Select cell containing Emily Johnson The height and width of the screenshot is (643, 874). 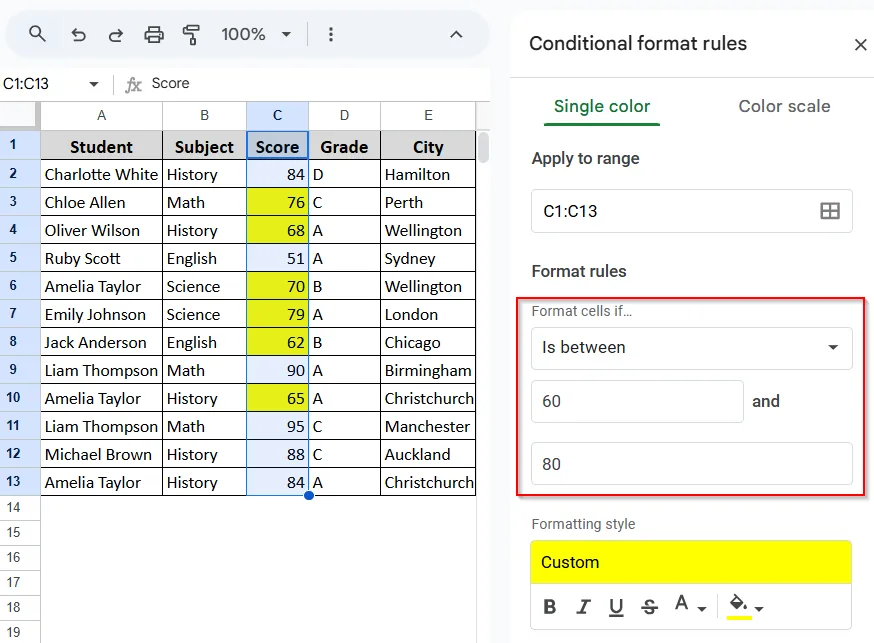[101, 314]
